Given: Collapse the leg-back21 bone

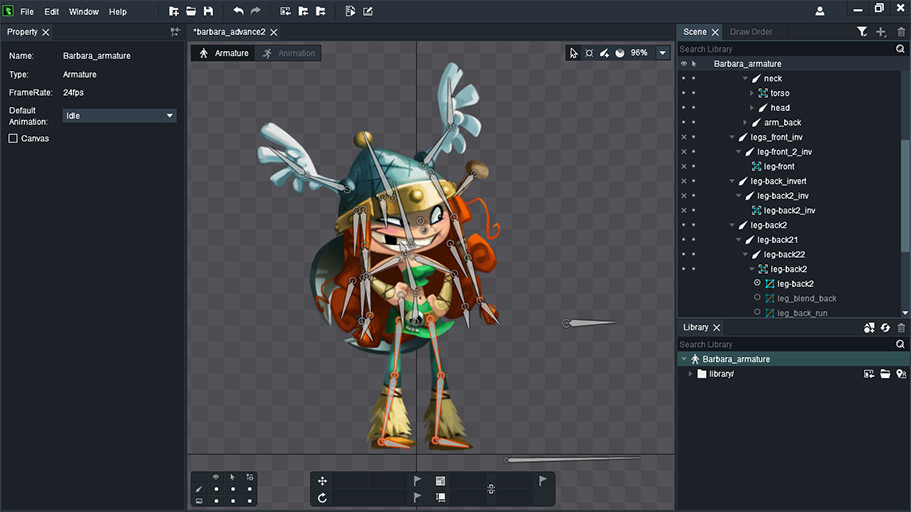Looking at the screenshot, I should point(739,239).
